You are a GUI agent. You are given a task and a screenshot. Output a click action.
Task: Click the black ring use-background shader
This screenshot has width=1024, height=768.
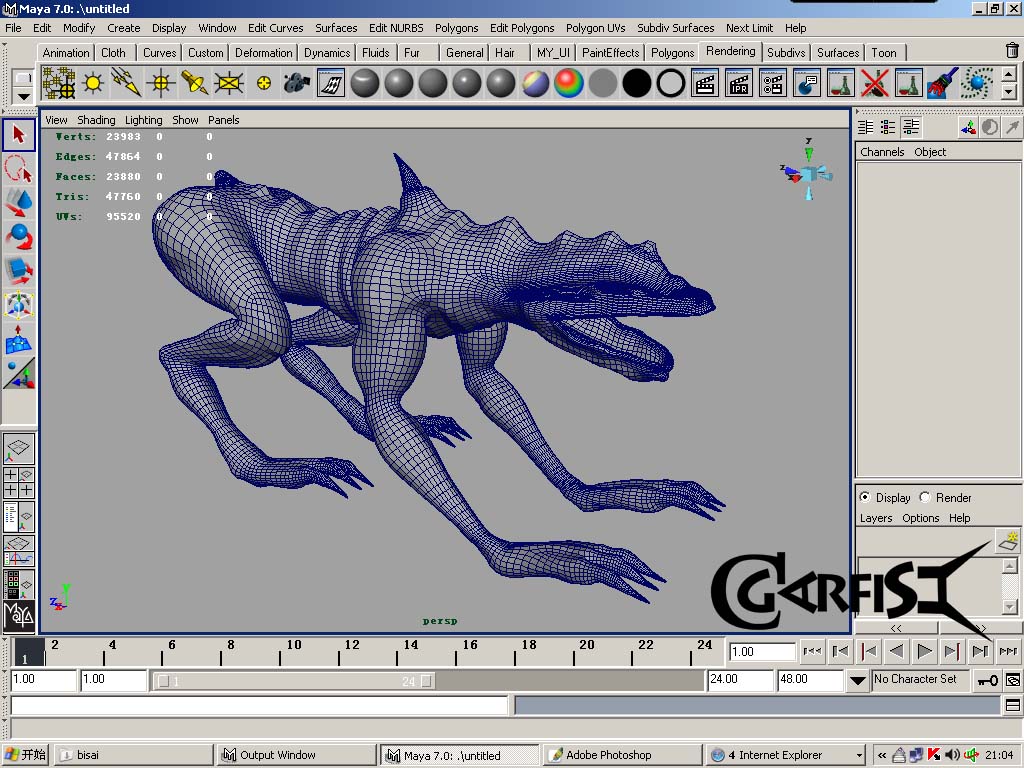pyautogui.click(x=671, y=84)
